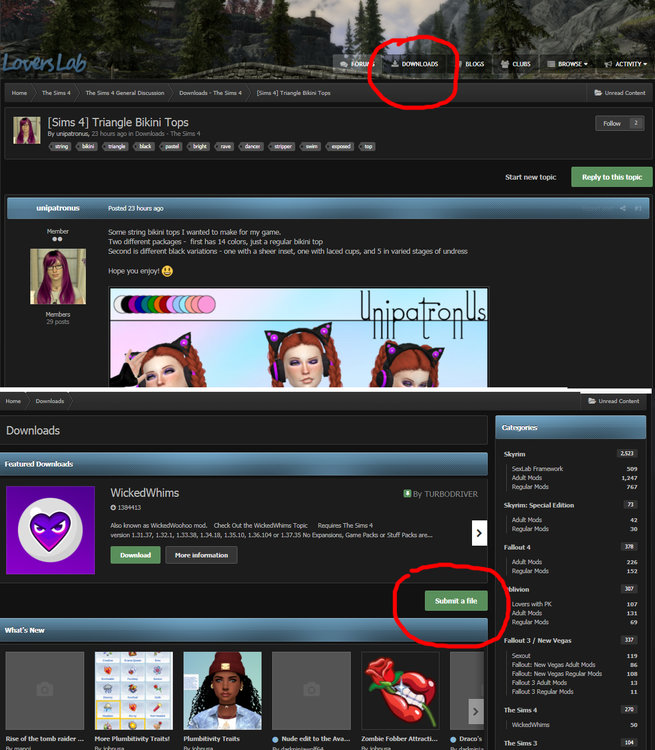The image size is (655, 750).
Task: Click the green Download button for WickedWhims
Action: 135,555
